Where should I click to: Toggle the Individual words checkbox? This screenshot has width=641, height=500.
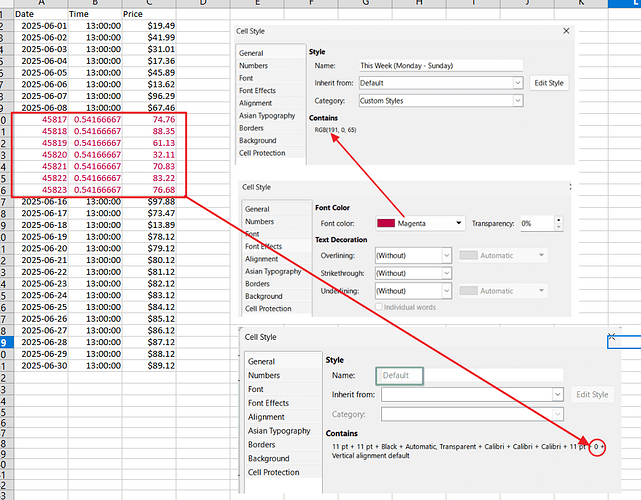click(379, 307)
